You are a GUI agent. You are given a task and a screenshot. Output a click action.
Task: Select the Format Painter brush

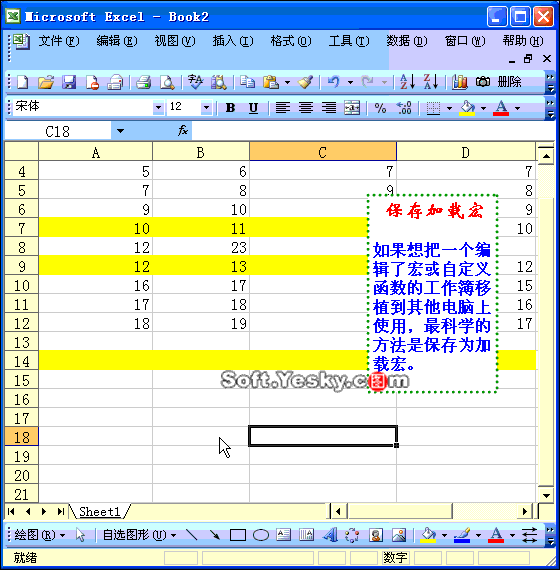305,82
